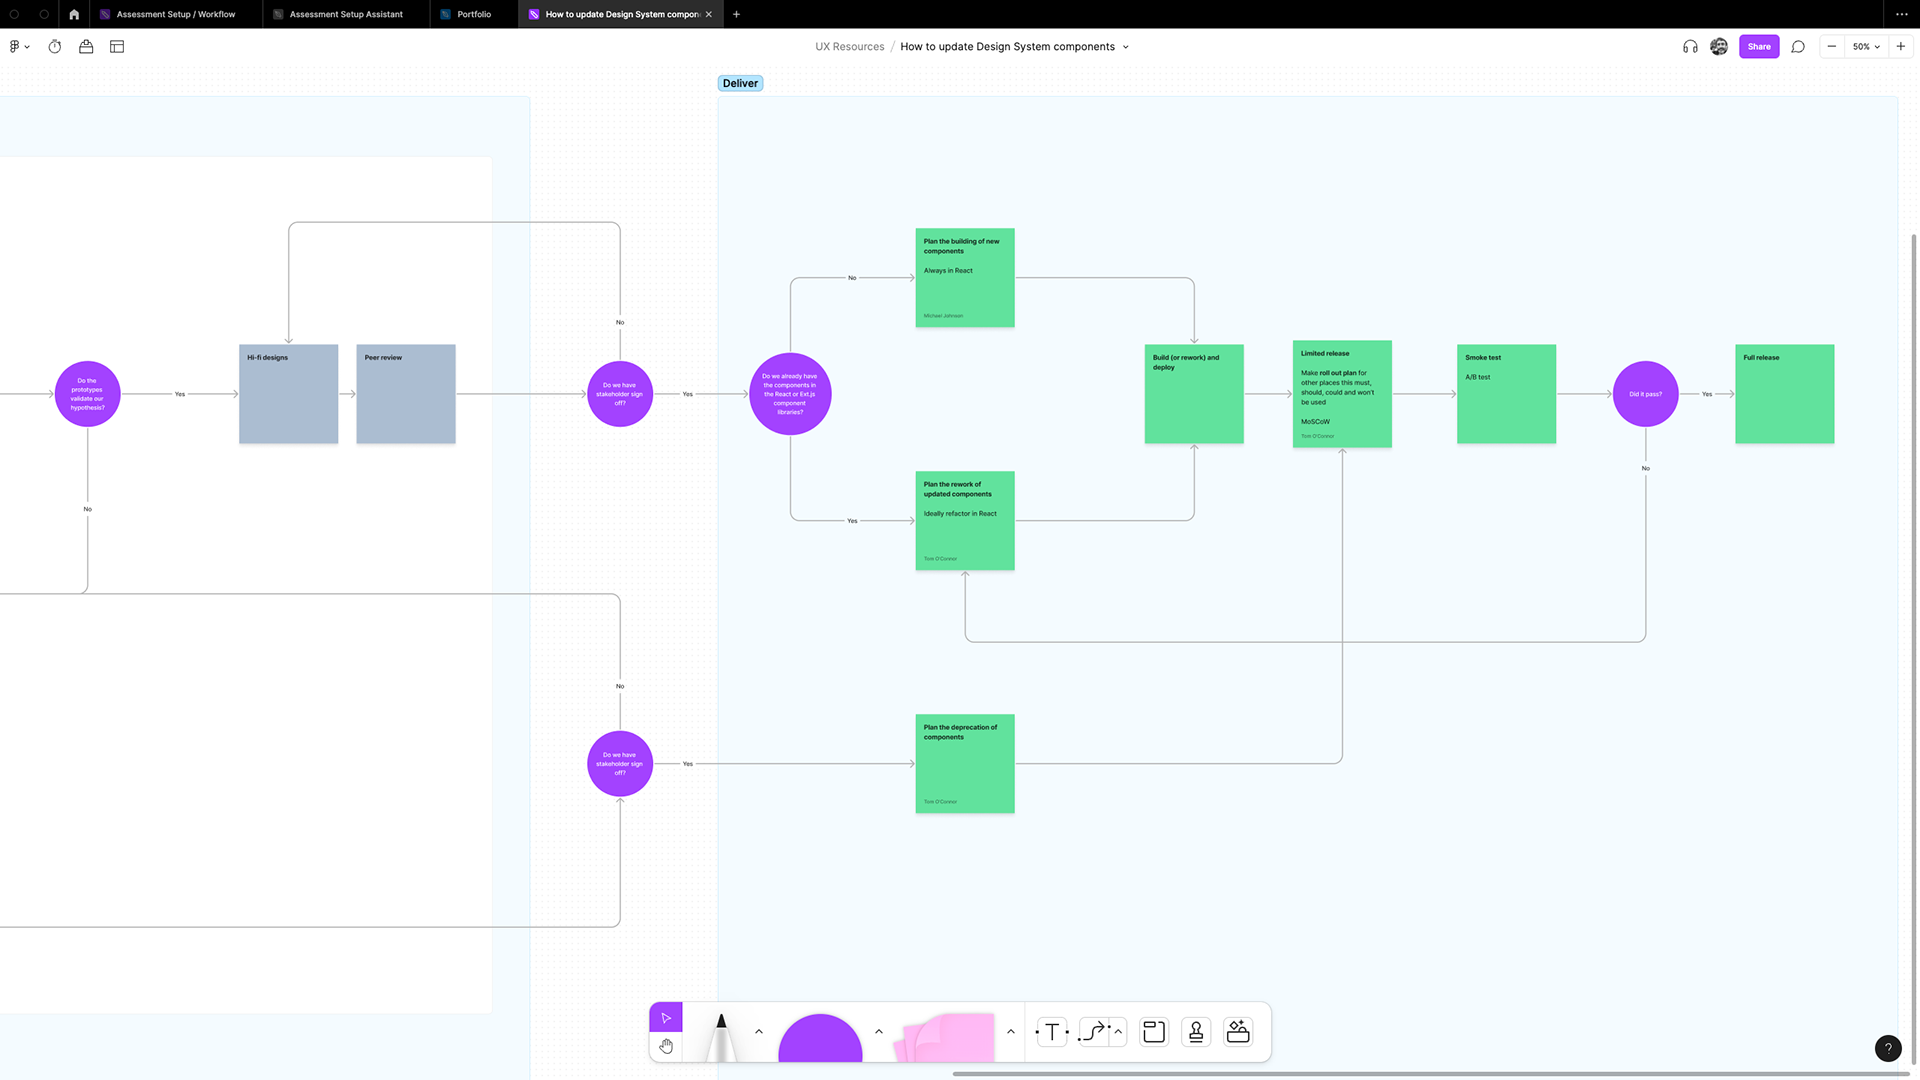The image size is (1920, 1080).
Task: Switch to the Hand tool
Action: click(666, 1046)
